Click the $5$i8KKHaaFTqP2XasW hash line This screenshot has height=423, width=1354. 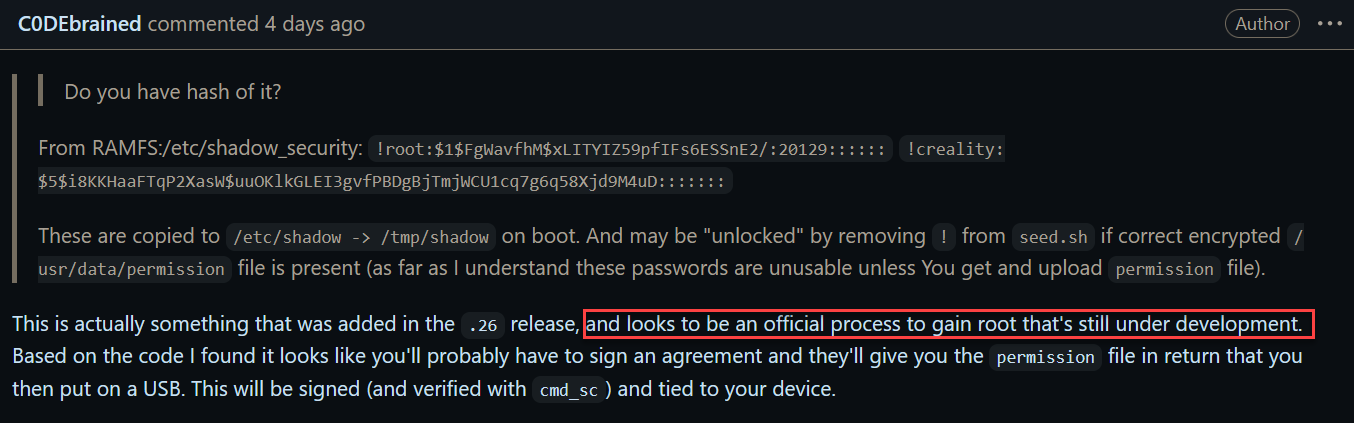384,181
